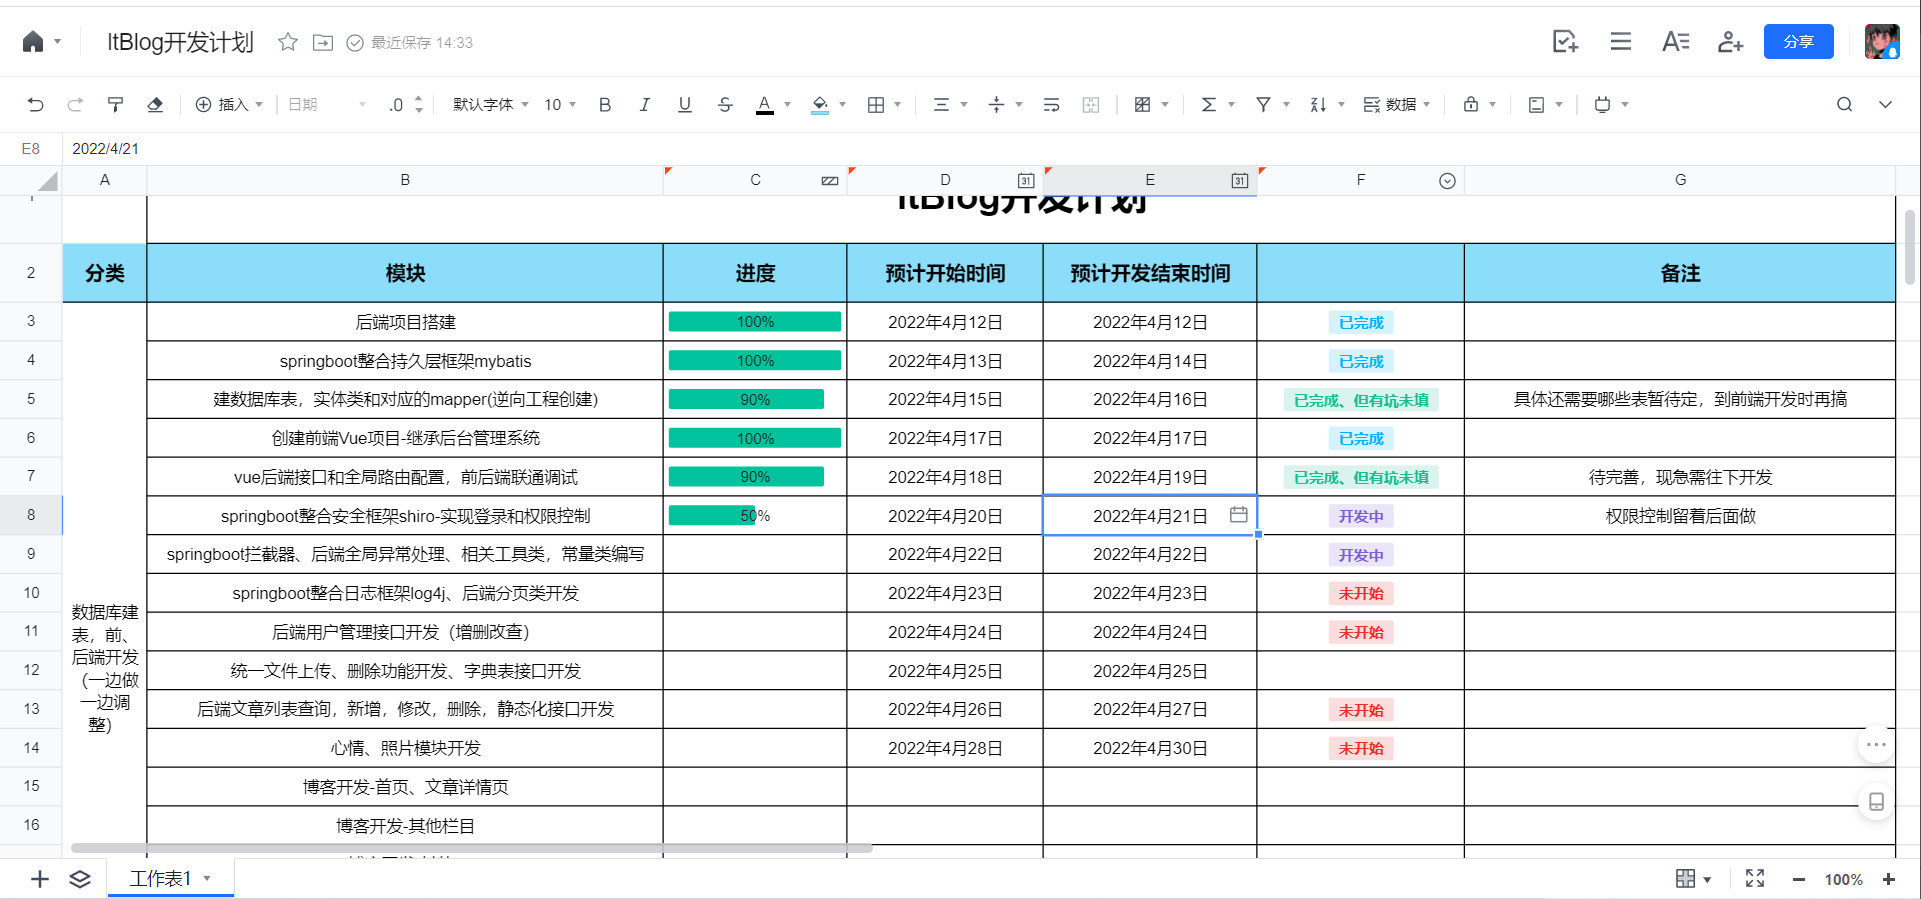Apply cell borders icon
This screenshot has width=1921, height=899.
click(x=876, y=104)
